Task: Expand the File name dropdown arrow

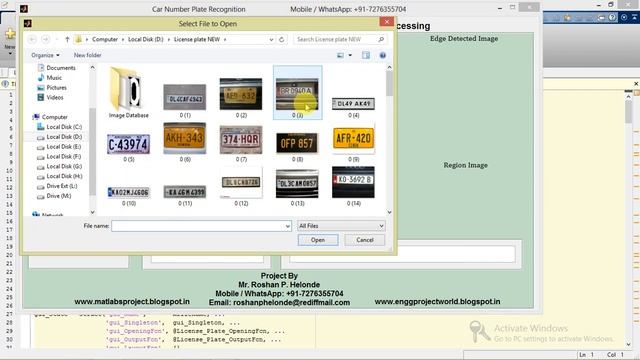Action: [x=287, y=226]
